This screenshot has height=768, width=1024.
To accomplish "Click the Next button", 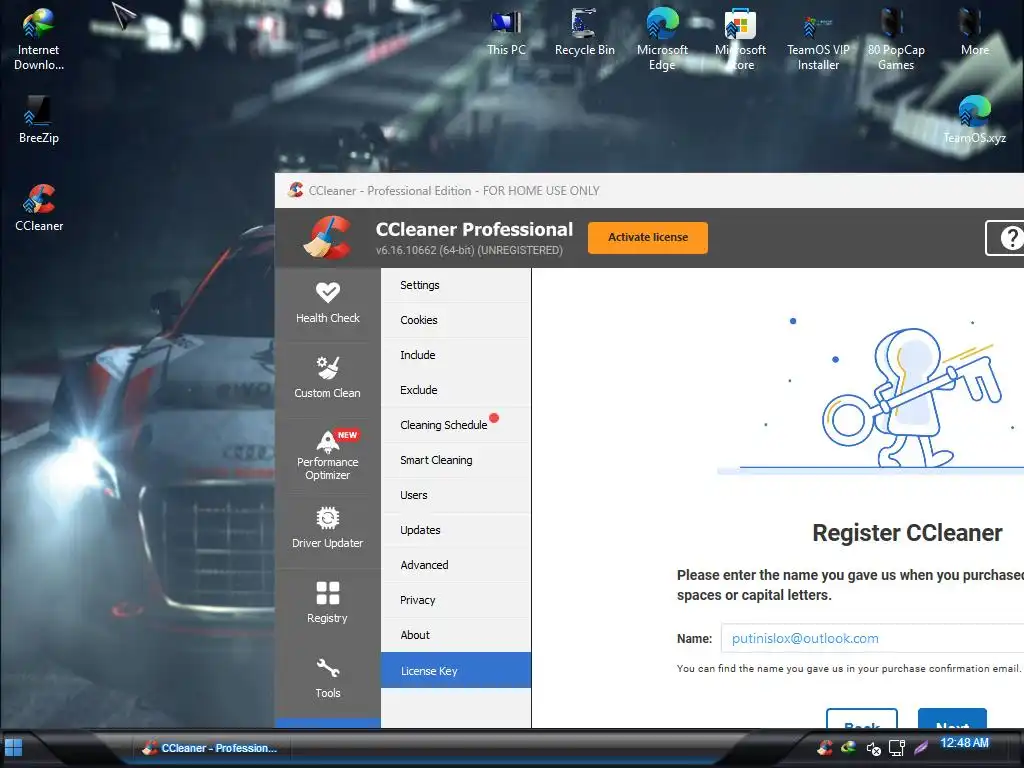I will coord(952,718).
